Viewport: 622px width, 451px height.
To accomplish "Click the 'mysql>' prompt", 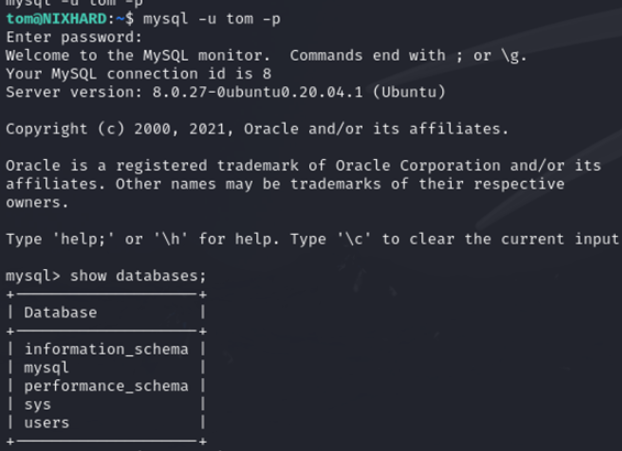I will pos(29,276).
